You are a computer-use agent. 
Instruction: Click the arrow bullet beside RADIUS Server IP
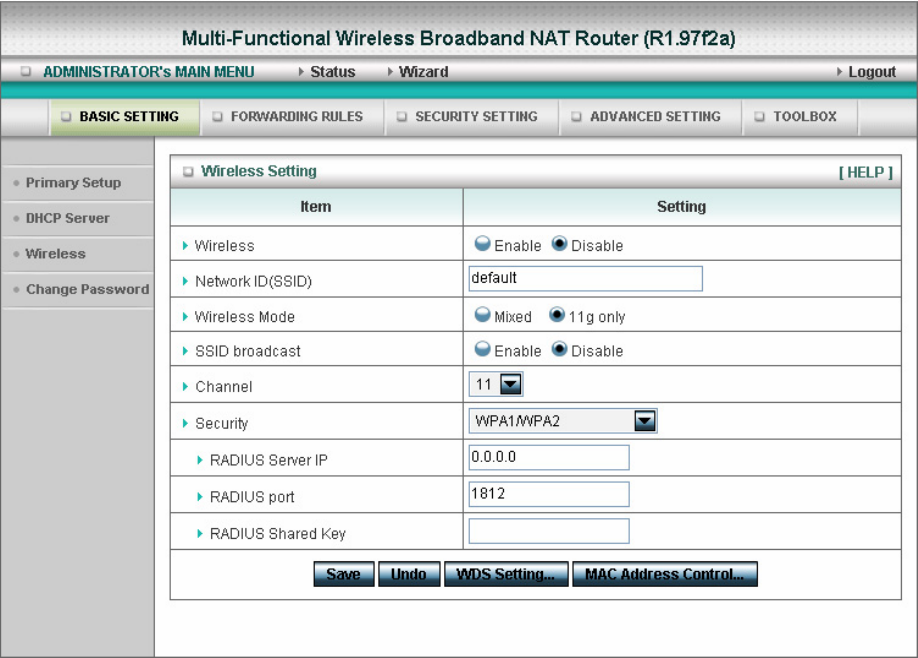click(x=200, y=460)
